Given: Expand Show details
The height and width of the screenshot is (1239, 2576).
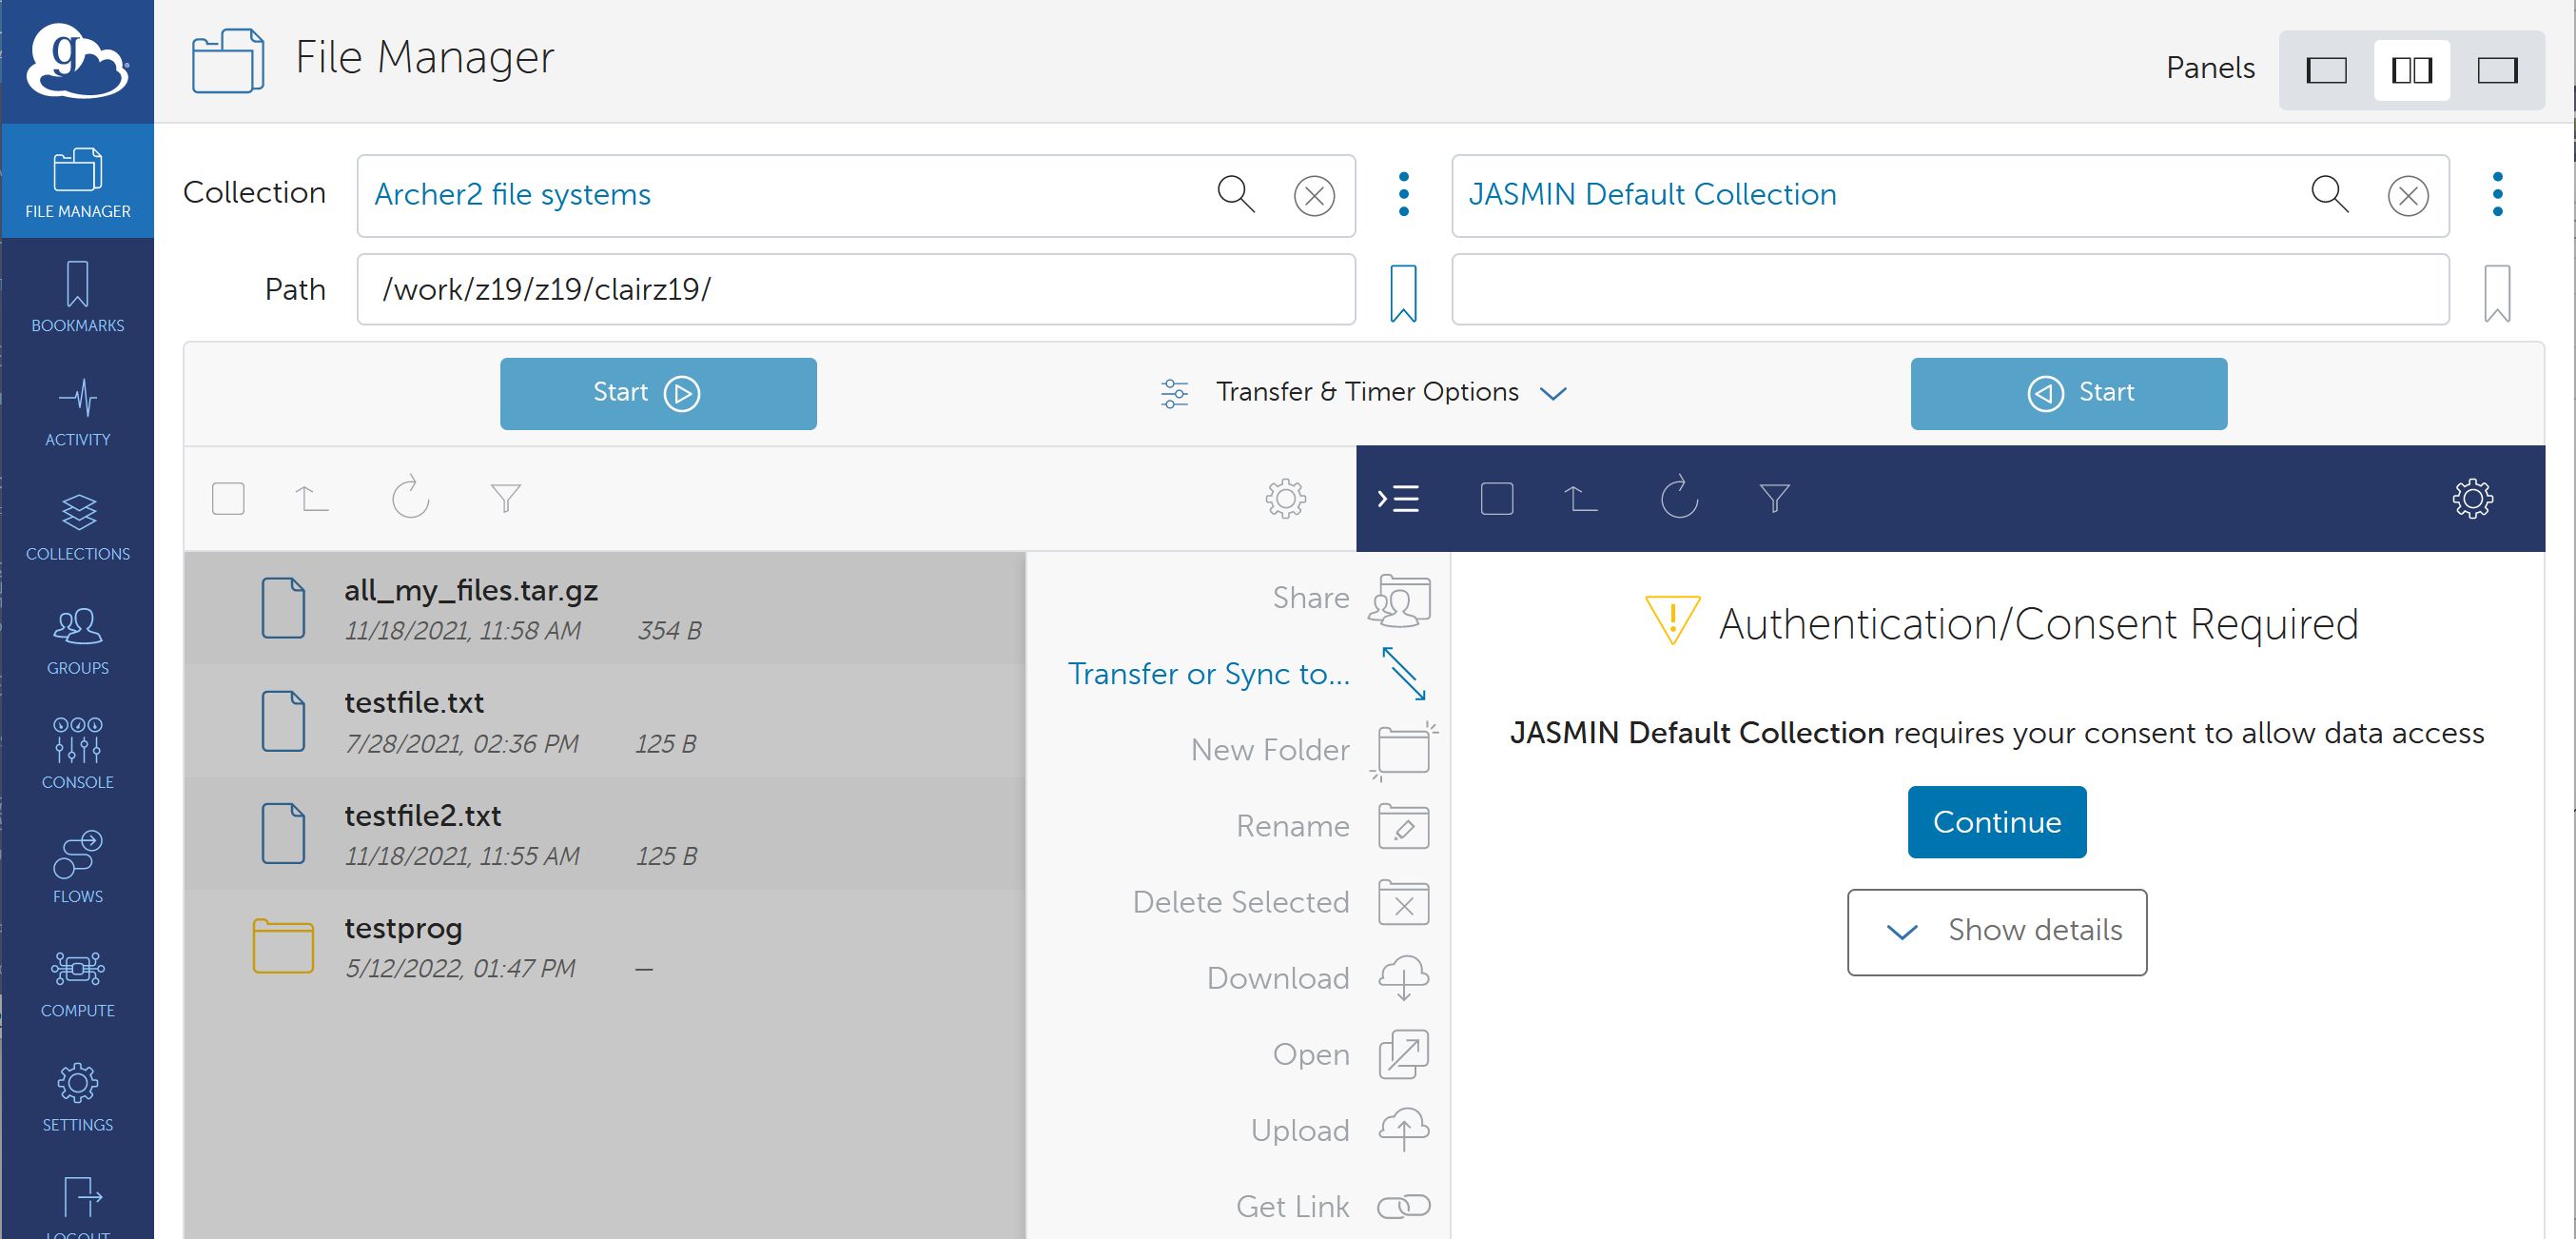Looking at the screenshot, I should 1997,932.
